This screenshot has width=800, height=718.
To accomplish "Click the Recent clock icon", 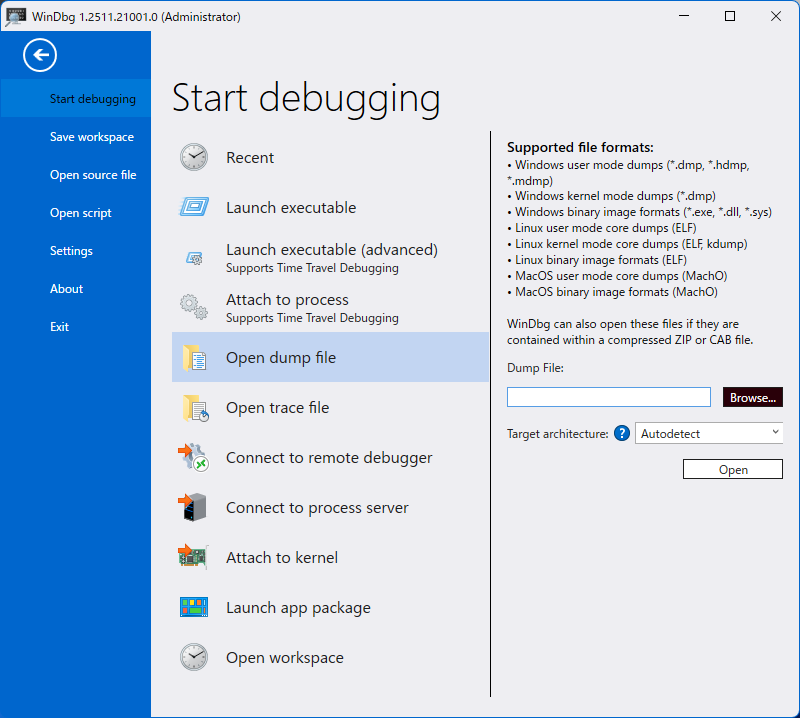I will pyautogui.click(x=194, y=158).
